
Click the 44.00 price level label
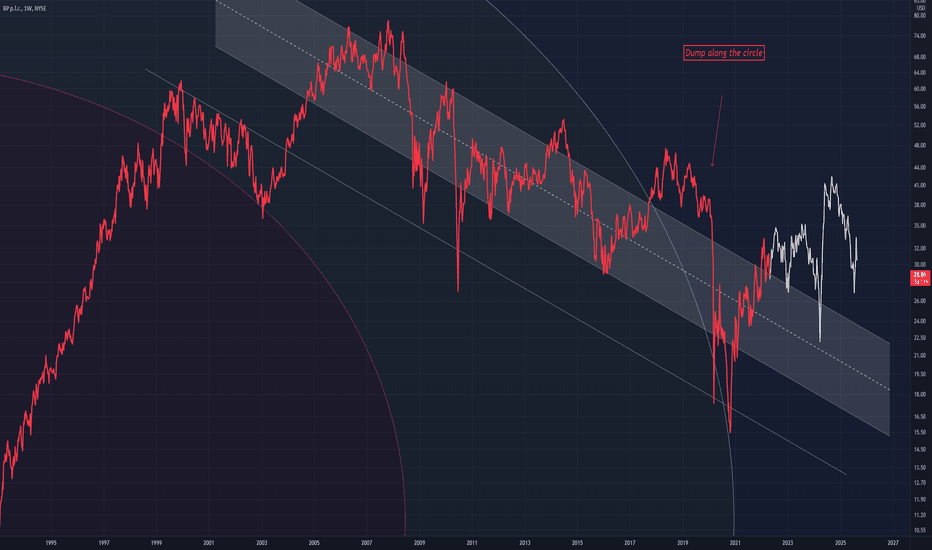920,168
